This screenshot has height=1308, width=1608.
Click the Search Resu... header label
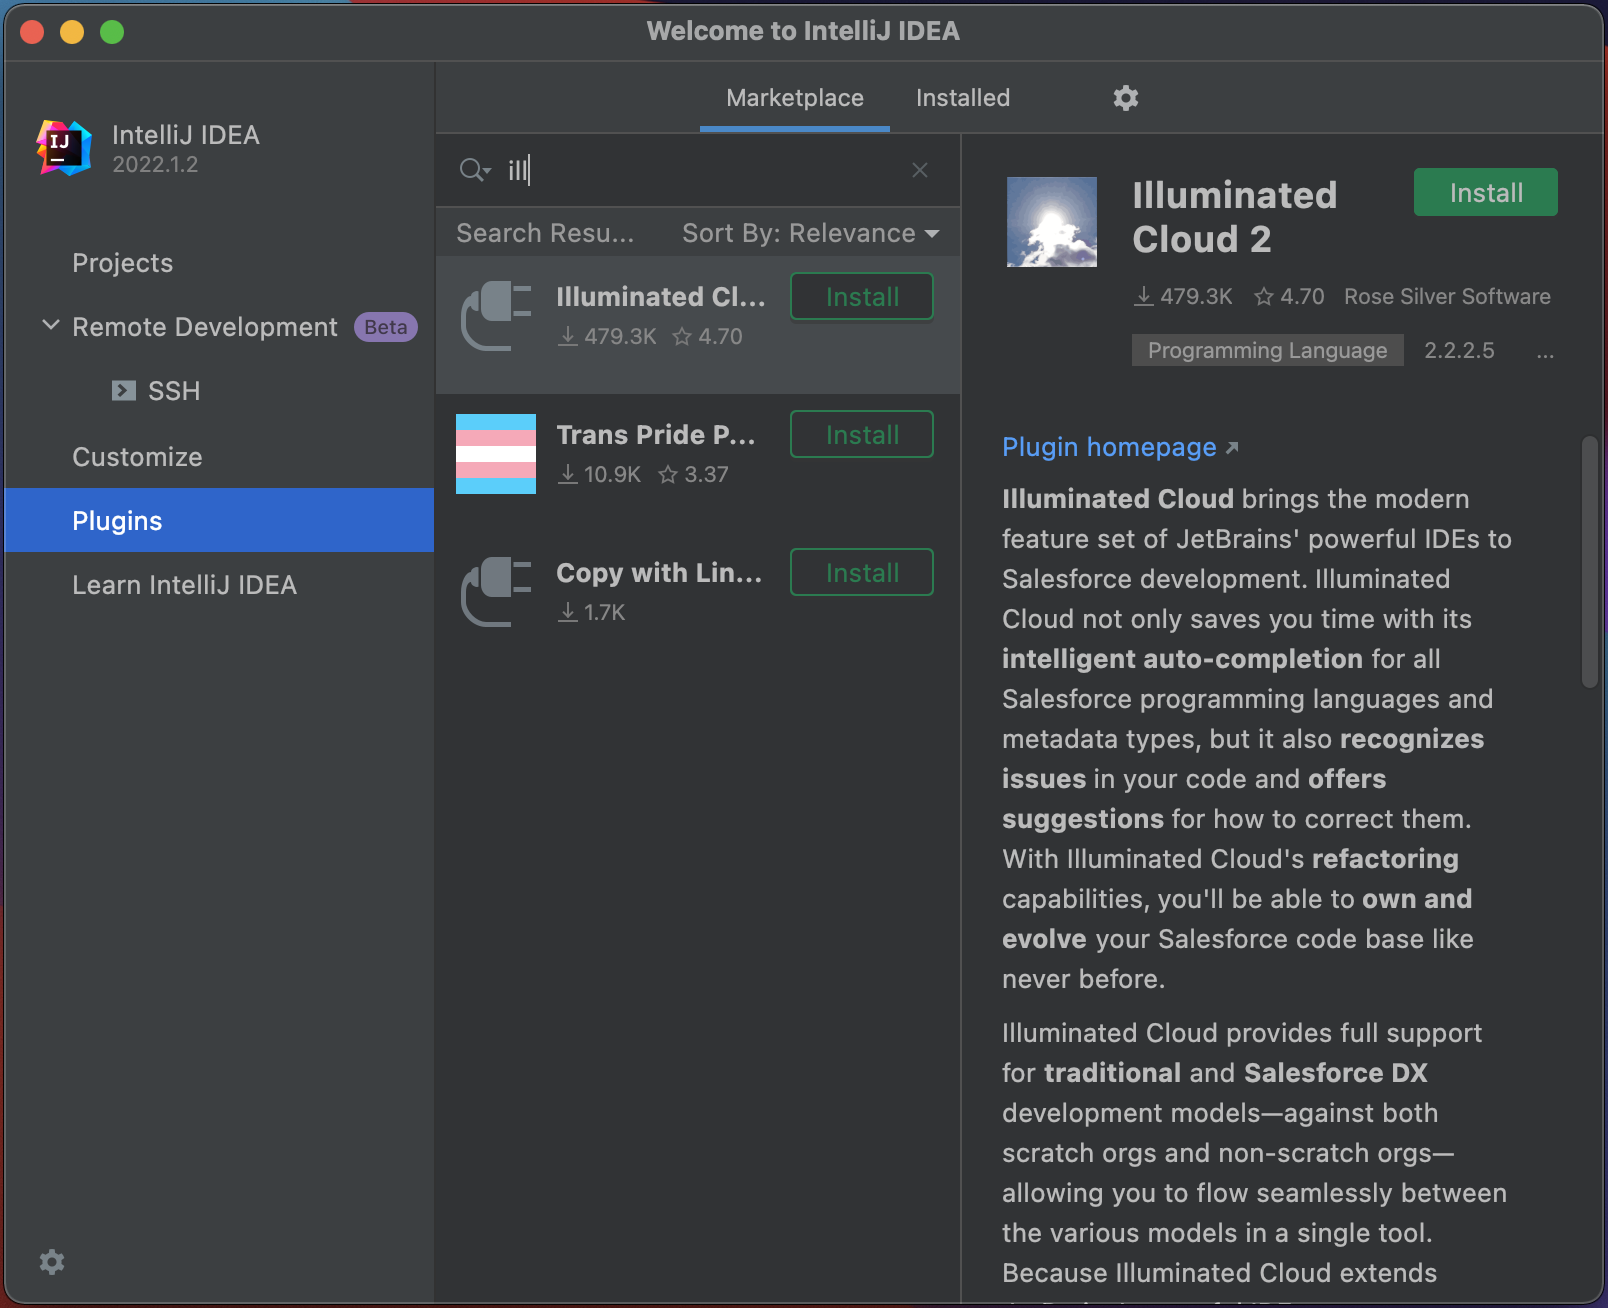(545, 233)
